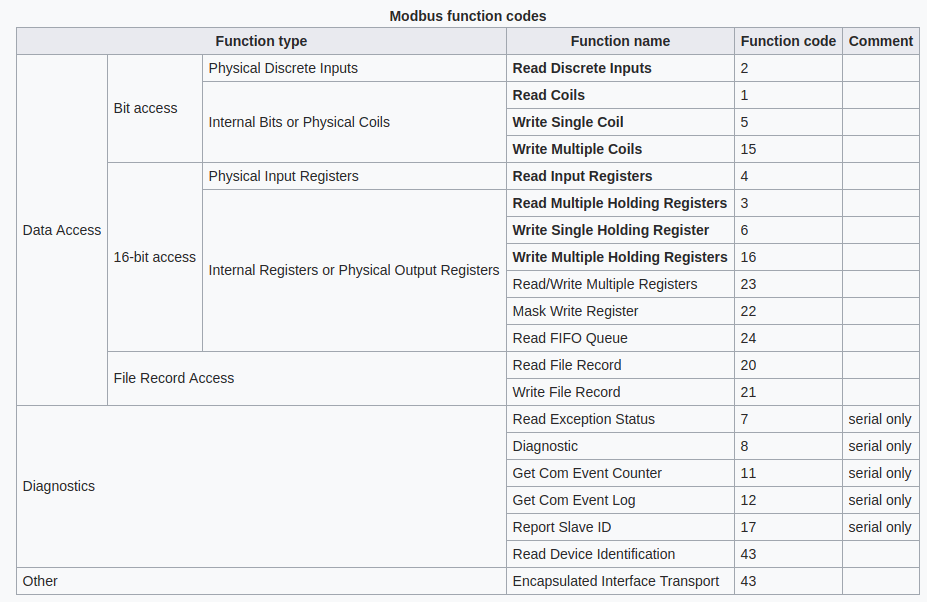Click Write Single Coil entry
Image resolution: width=927 pixels, height=602 pixels.
[x=568, y=122]
